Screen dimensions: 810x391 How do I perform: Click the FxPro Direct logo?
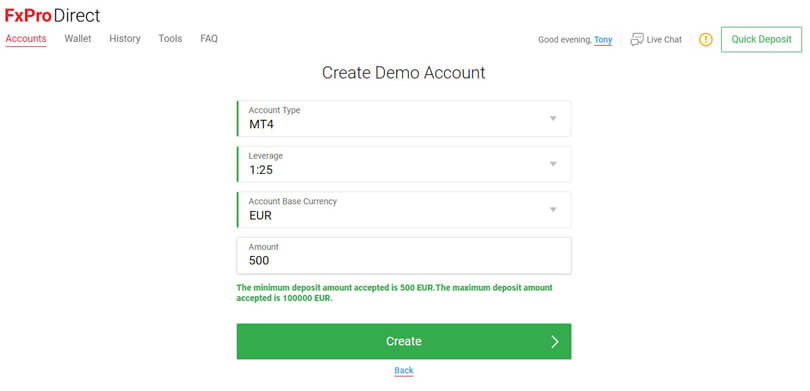point(52,15)
